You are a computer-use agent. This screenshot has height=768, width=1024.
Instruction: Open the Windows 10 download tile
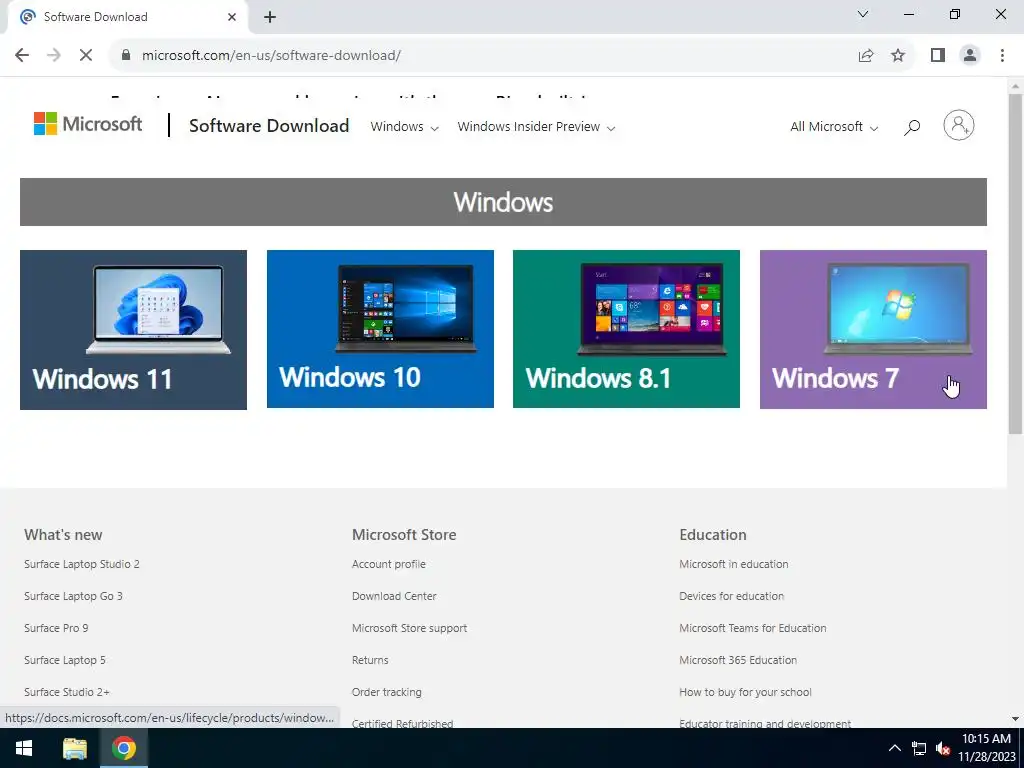tap(380, 329)
